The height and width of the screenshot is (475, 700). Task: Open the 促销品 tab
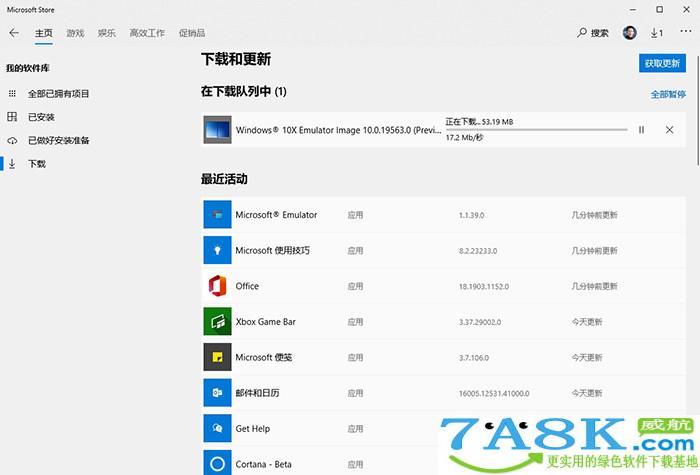tap(192, 33)
